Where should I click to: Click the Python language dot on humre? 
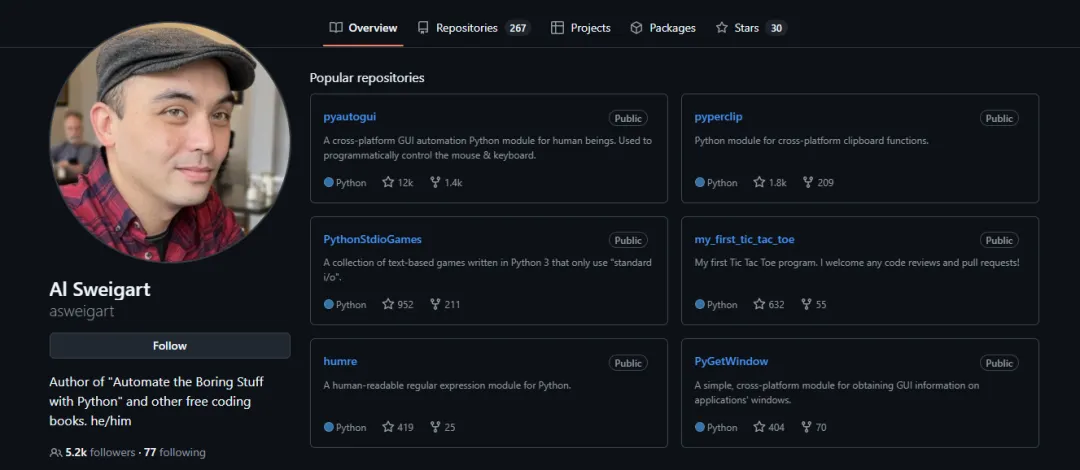coord(329,427)
